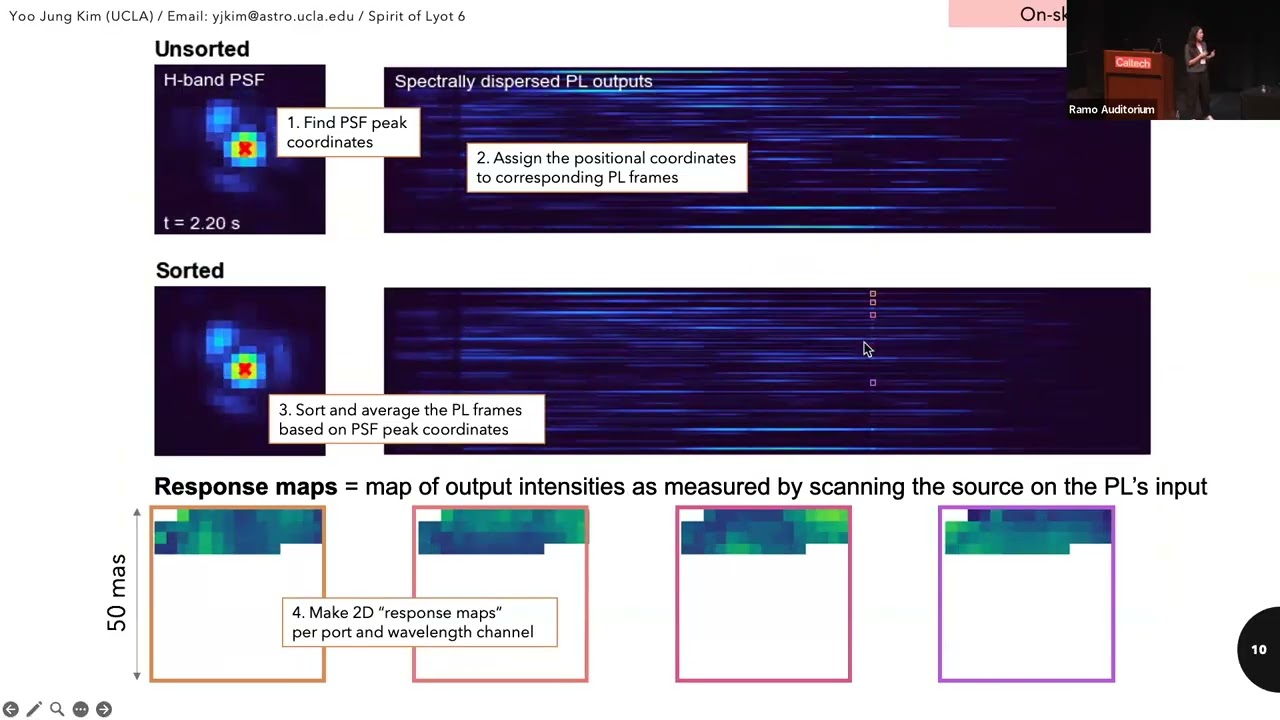Click the red X marker on Unsorted PSF
Viewport: 1280px width, 720px height.
(x=245, y=149)
